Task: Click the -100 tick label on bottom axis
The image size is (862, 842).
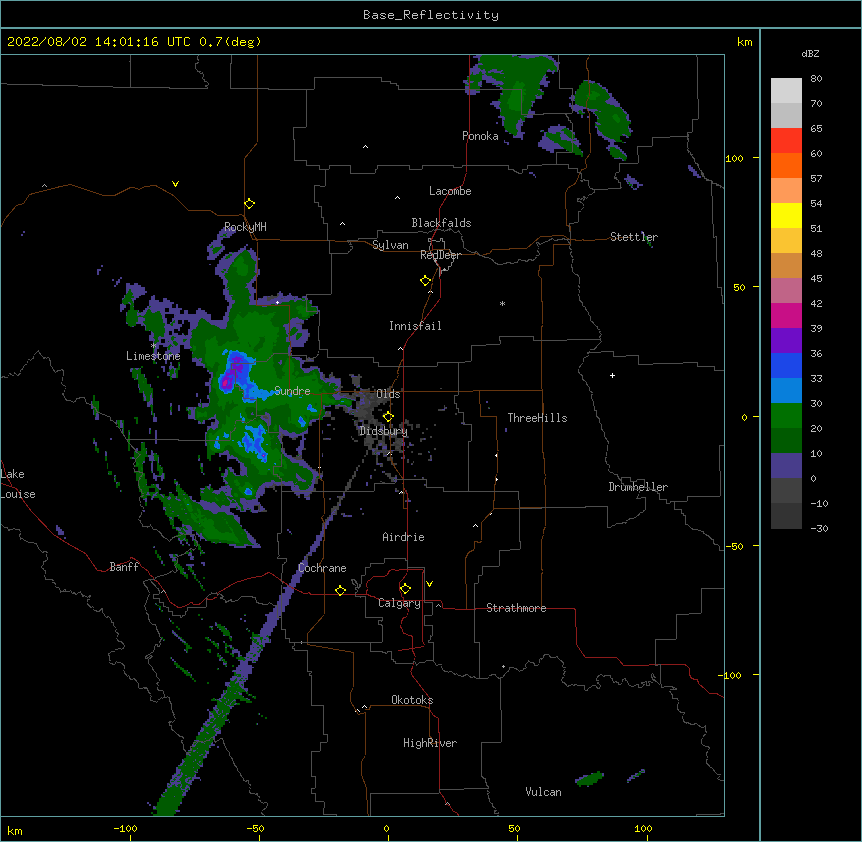Action: tap(125, 828)
